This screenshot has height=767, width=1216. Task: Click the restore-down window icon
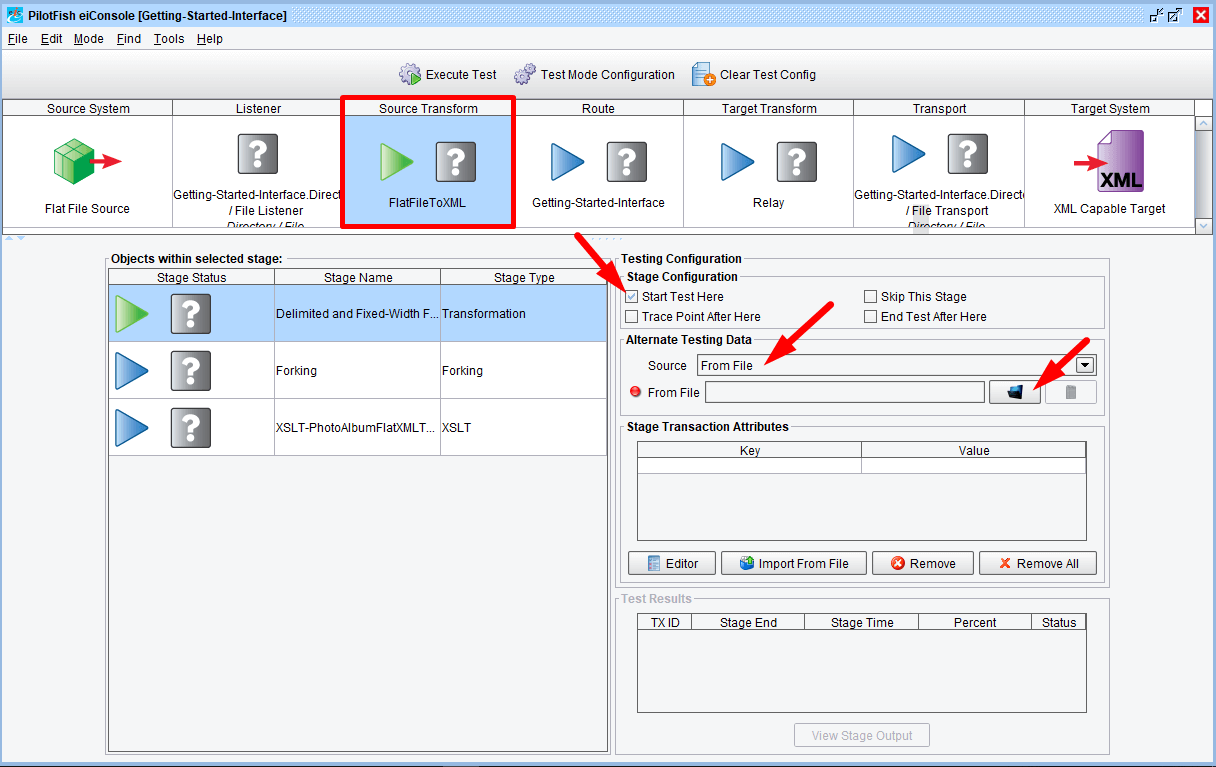1157,15
